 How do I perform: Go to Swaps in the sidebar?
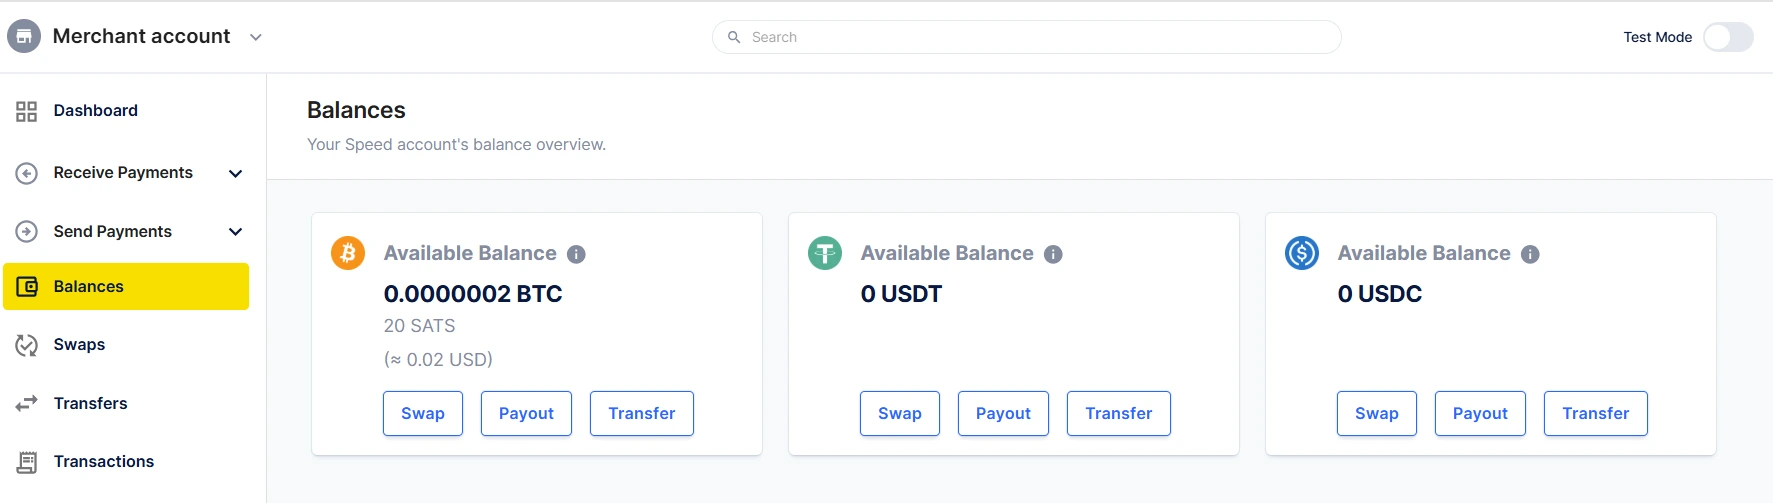click(79, 345)
